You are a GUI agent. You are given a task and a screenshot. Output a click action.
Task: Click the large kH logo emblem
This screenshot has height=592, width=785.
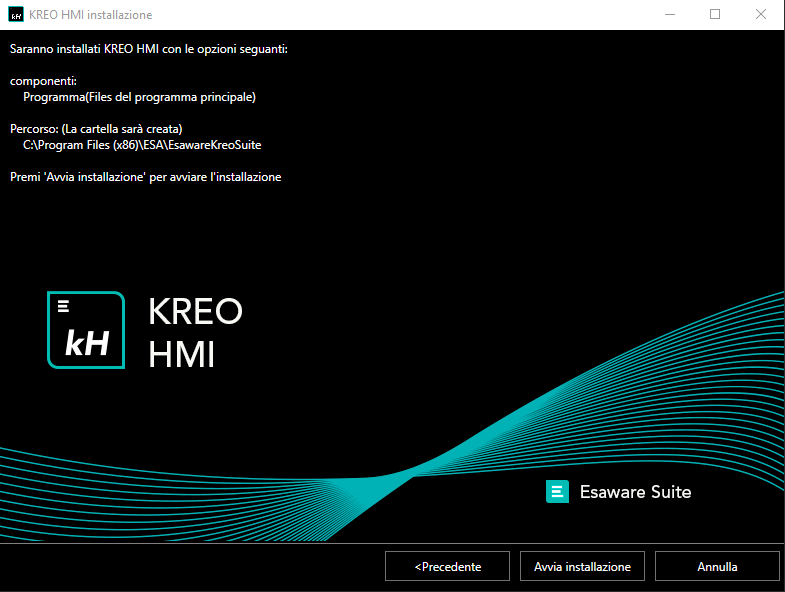86,330
